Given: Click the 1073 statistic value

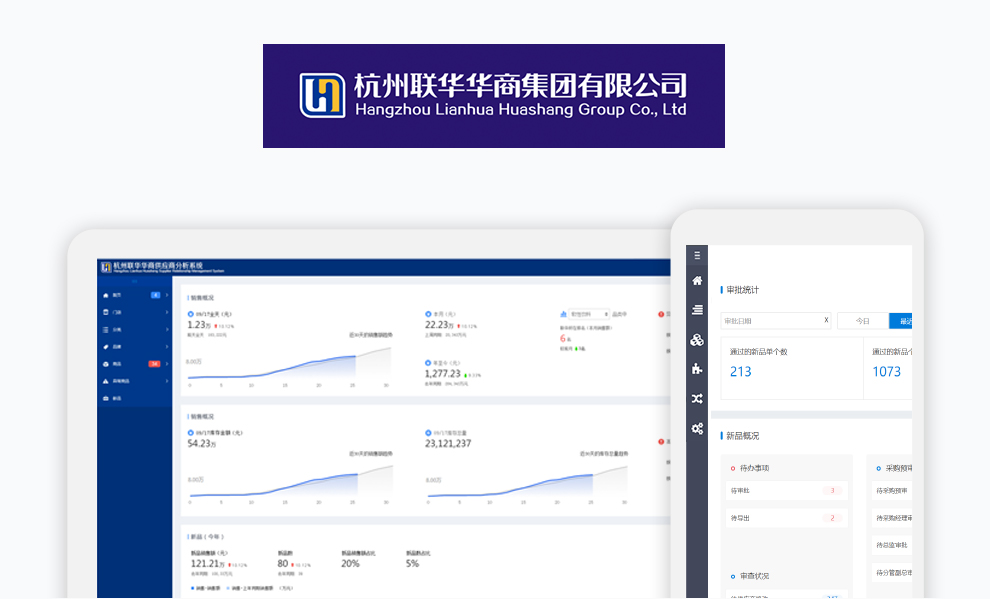Looking at the screenshot, I should click(886, 372).
